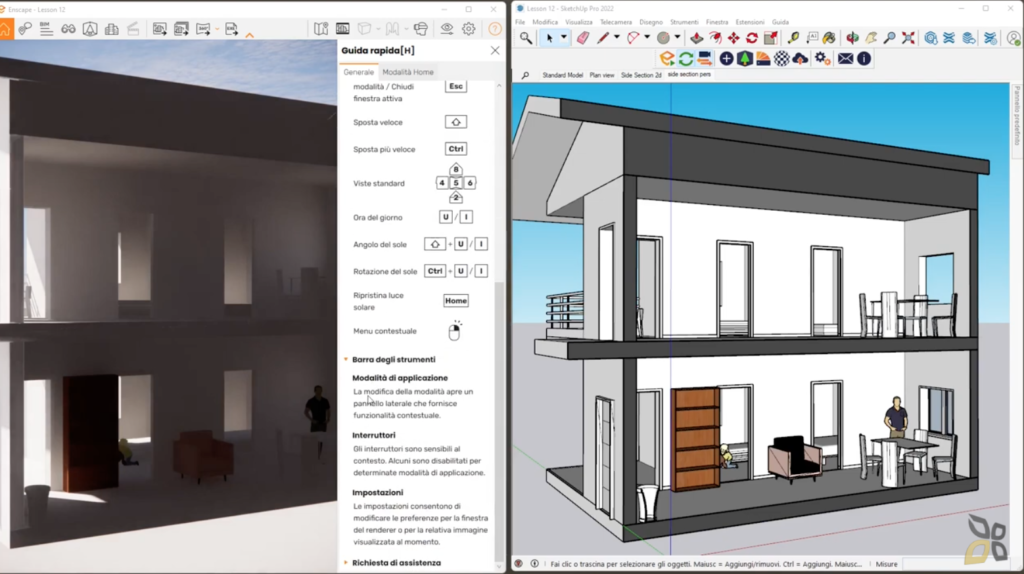Open the Select tool dropdown arrow
The width and height of the screenshot is (1024, 574).
click(564, 37)
